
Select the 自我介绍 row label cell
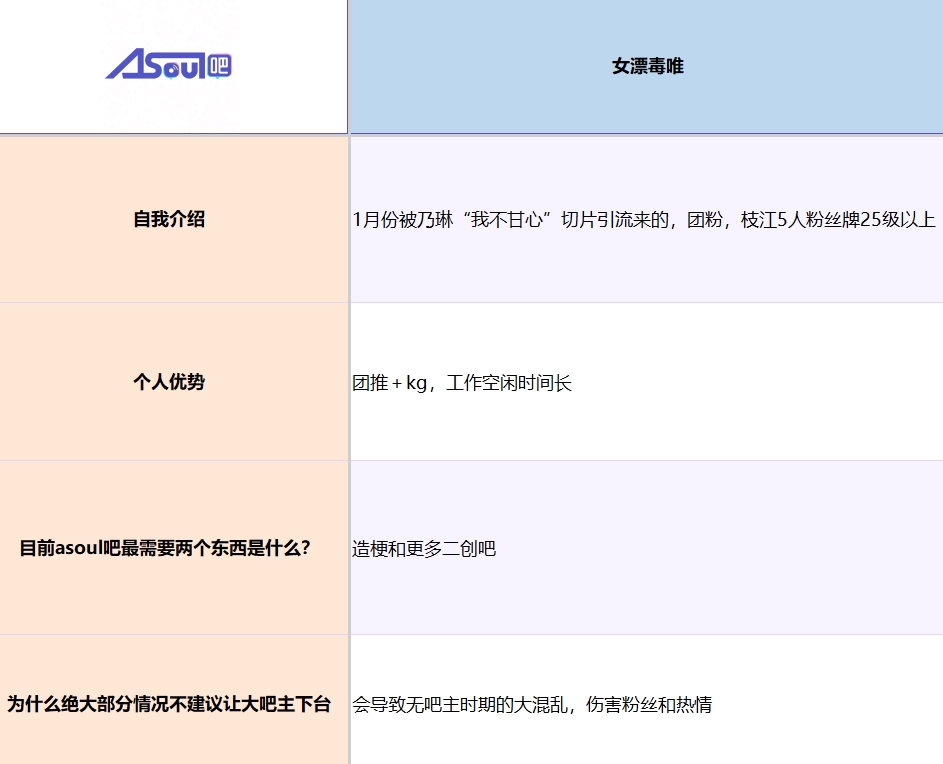174,220
